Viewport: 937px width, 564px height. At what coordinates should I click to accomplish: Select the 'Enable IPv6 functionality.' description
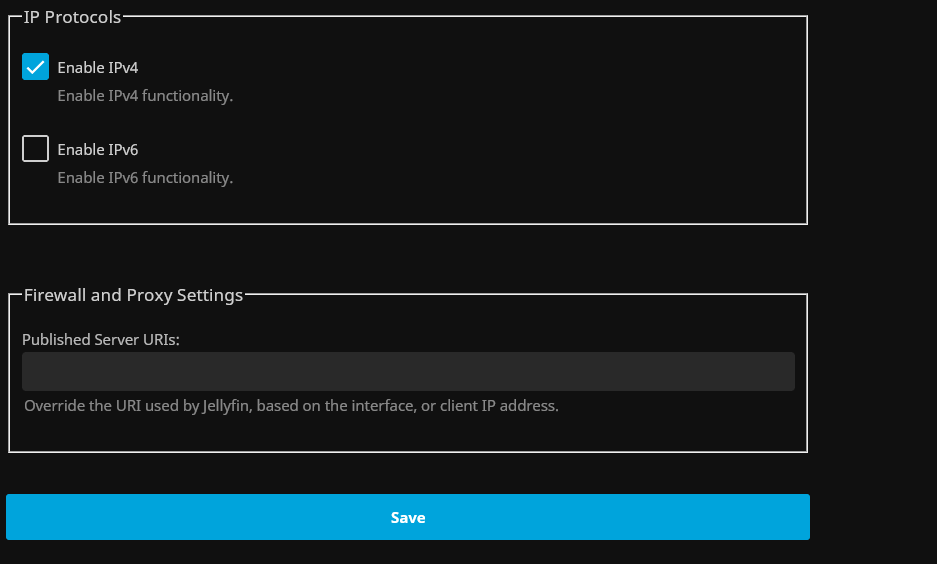pos(145,178)
